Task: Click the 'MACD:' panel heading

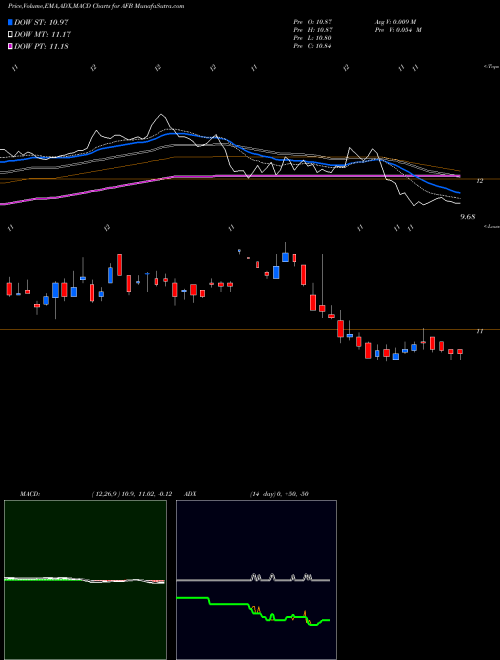Action: point(30,494)
